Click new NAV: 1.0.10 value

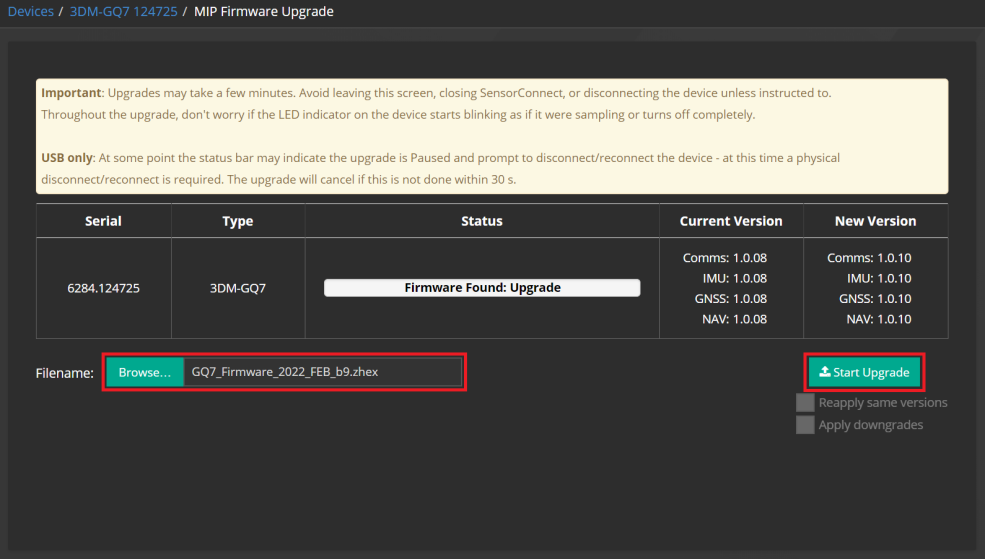(x=879, y=319)
